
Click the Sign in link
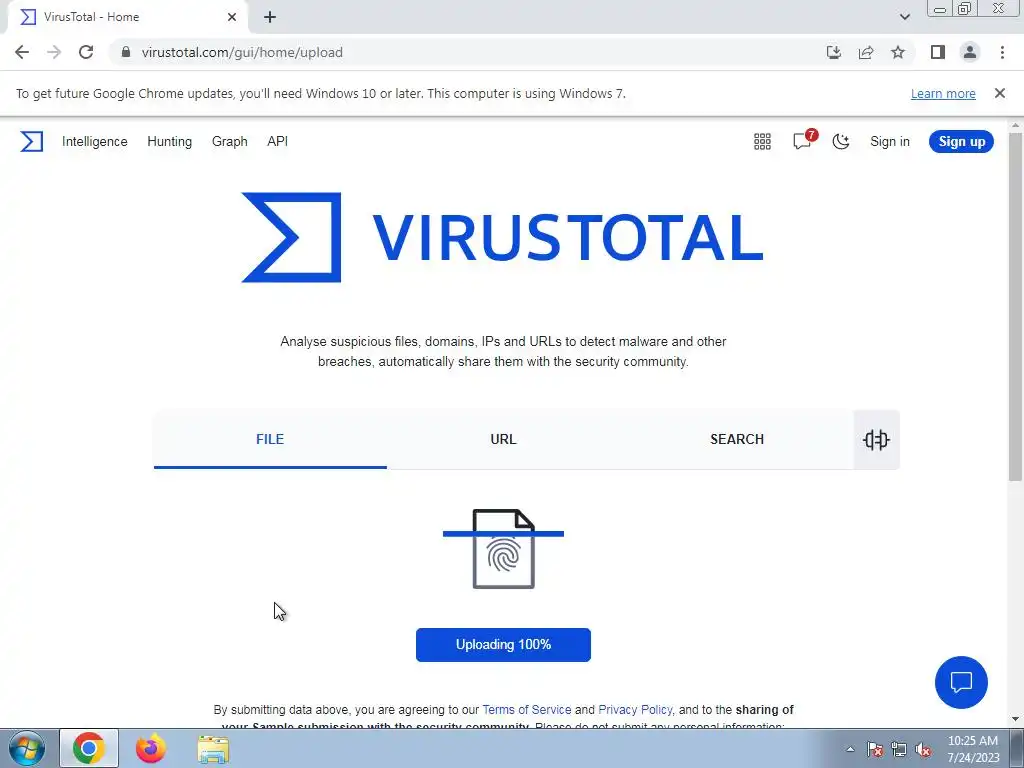coord(889,142)
